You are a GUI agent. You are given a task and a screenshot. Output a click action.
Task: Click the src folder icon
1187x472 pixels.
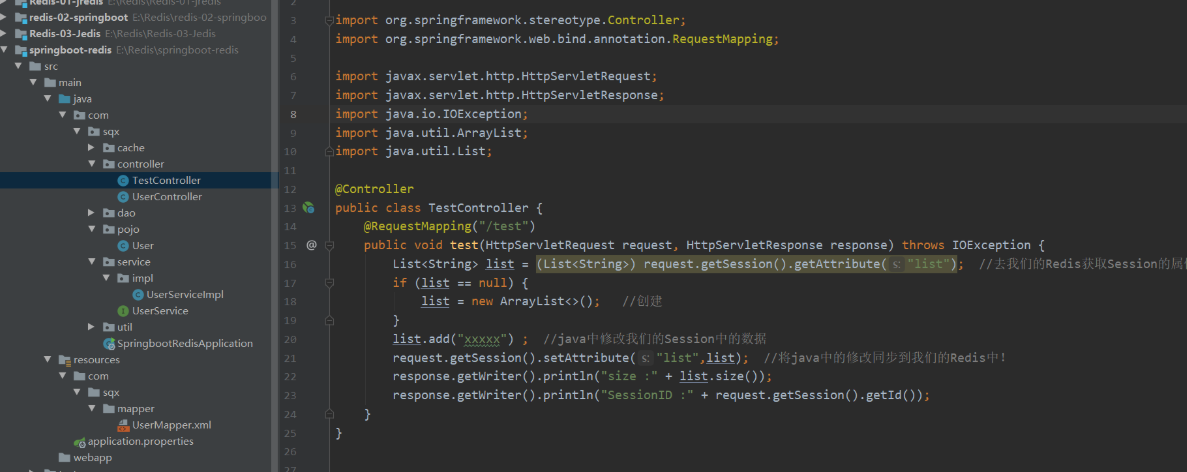pos(36,67)
